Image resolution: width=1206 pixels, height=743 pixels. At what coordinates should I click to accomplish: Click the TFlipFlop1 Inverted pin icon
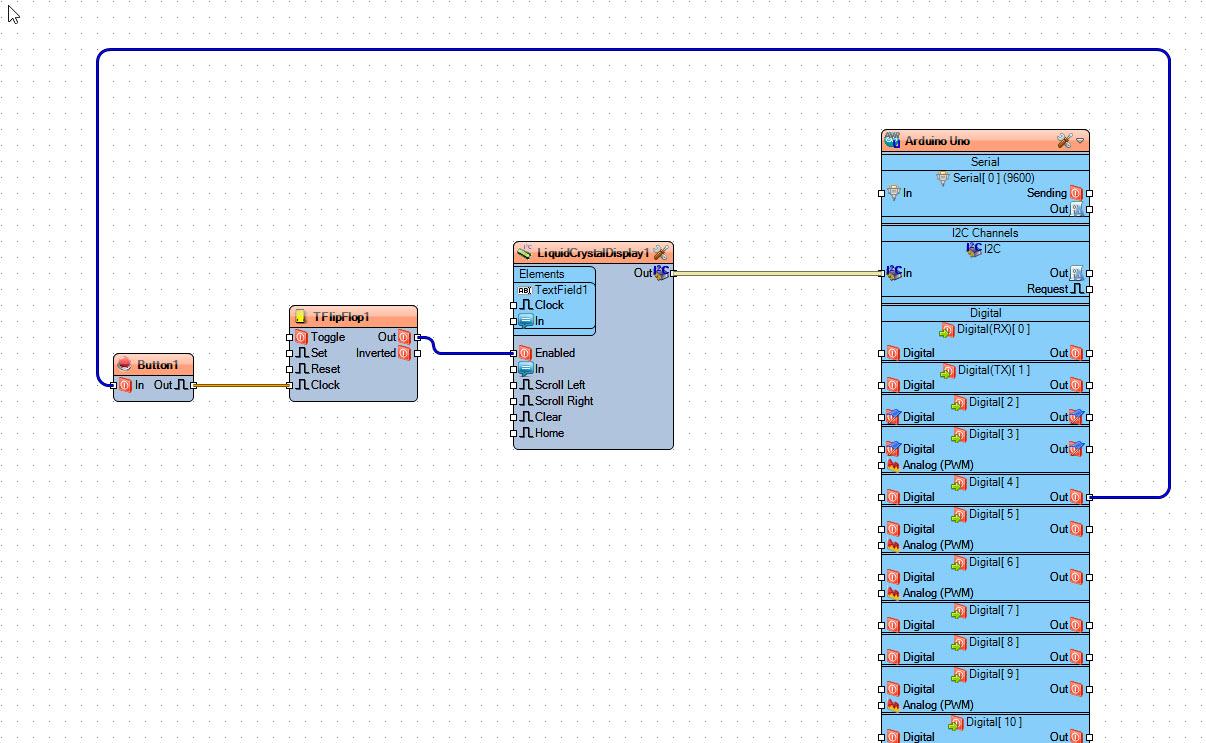tap(404, 353)
